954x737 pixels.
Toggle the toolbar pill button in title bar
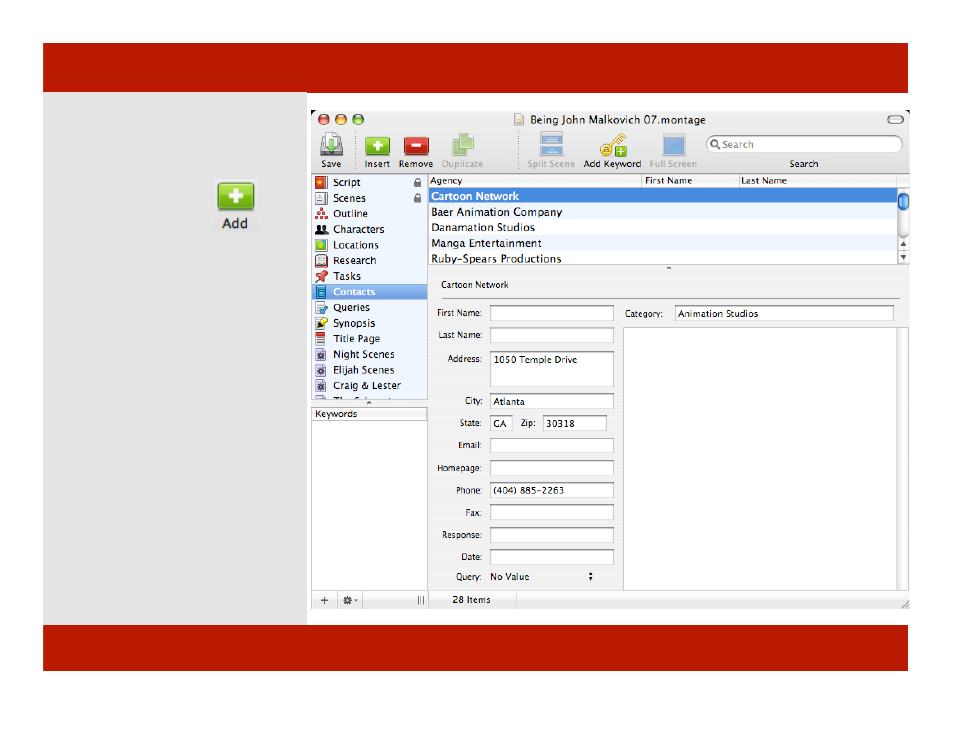(895, 120)
